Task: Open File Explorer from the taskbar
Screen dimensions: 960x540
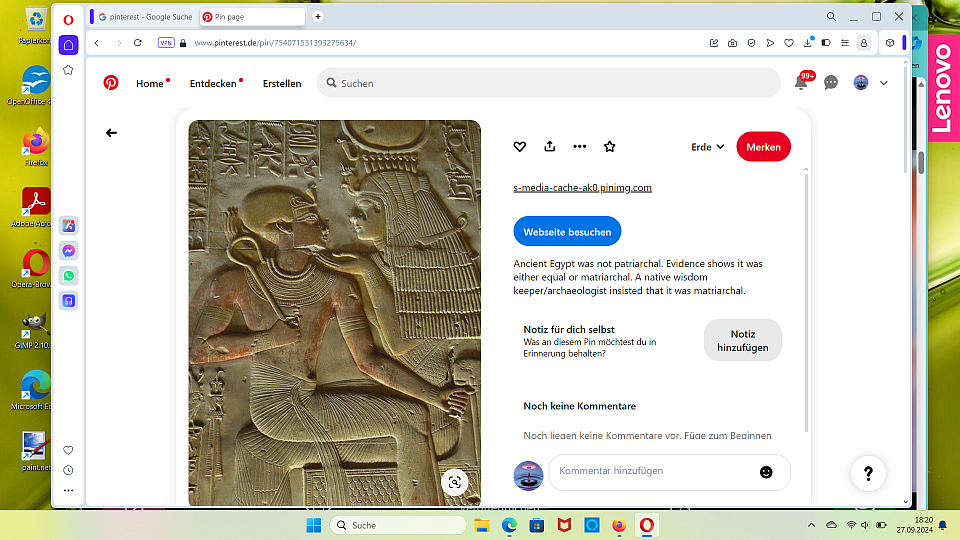Action: pos(482,525)
